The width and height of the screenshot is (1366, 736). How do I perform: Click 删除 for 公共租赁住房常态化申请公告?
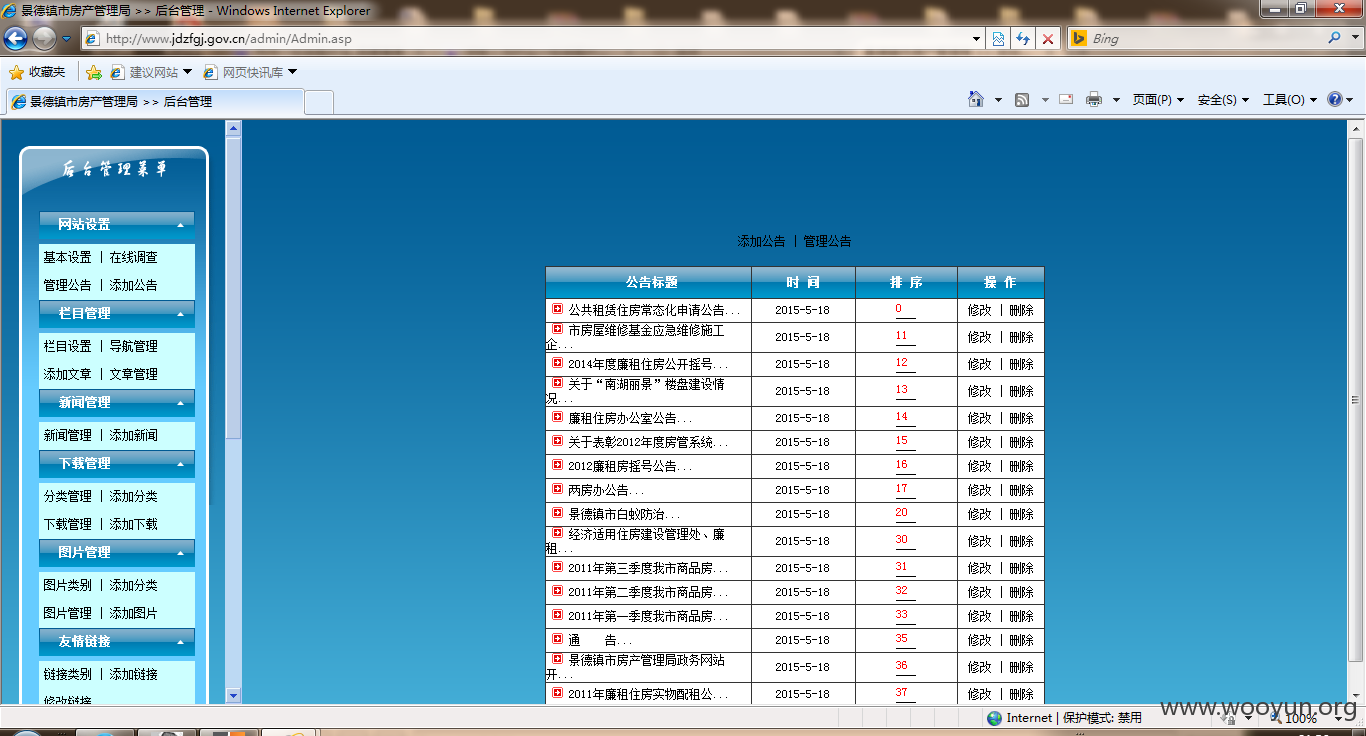click(1021, 310)
